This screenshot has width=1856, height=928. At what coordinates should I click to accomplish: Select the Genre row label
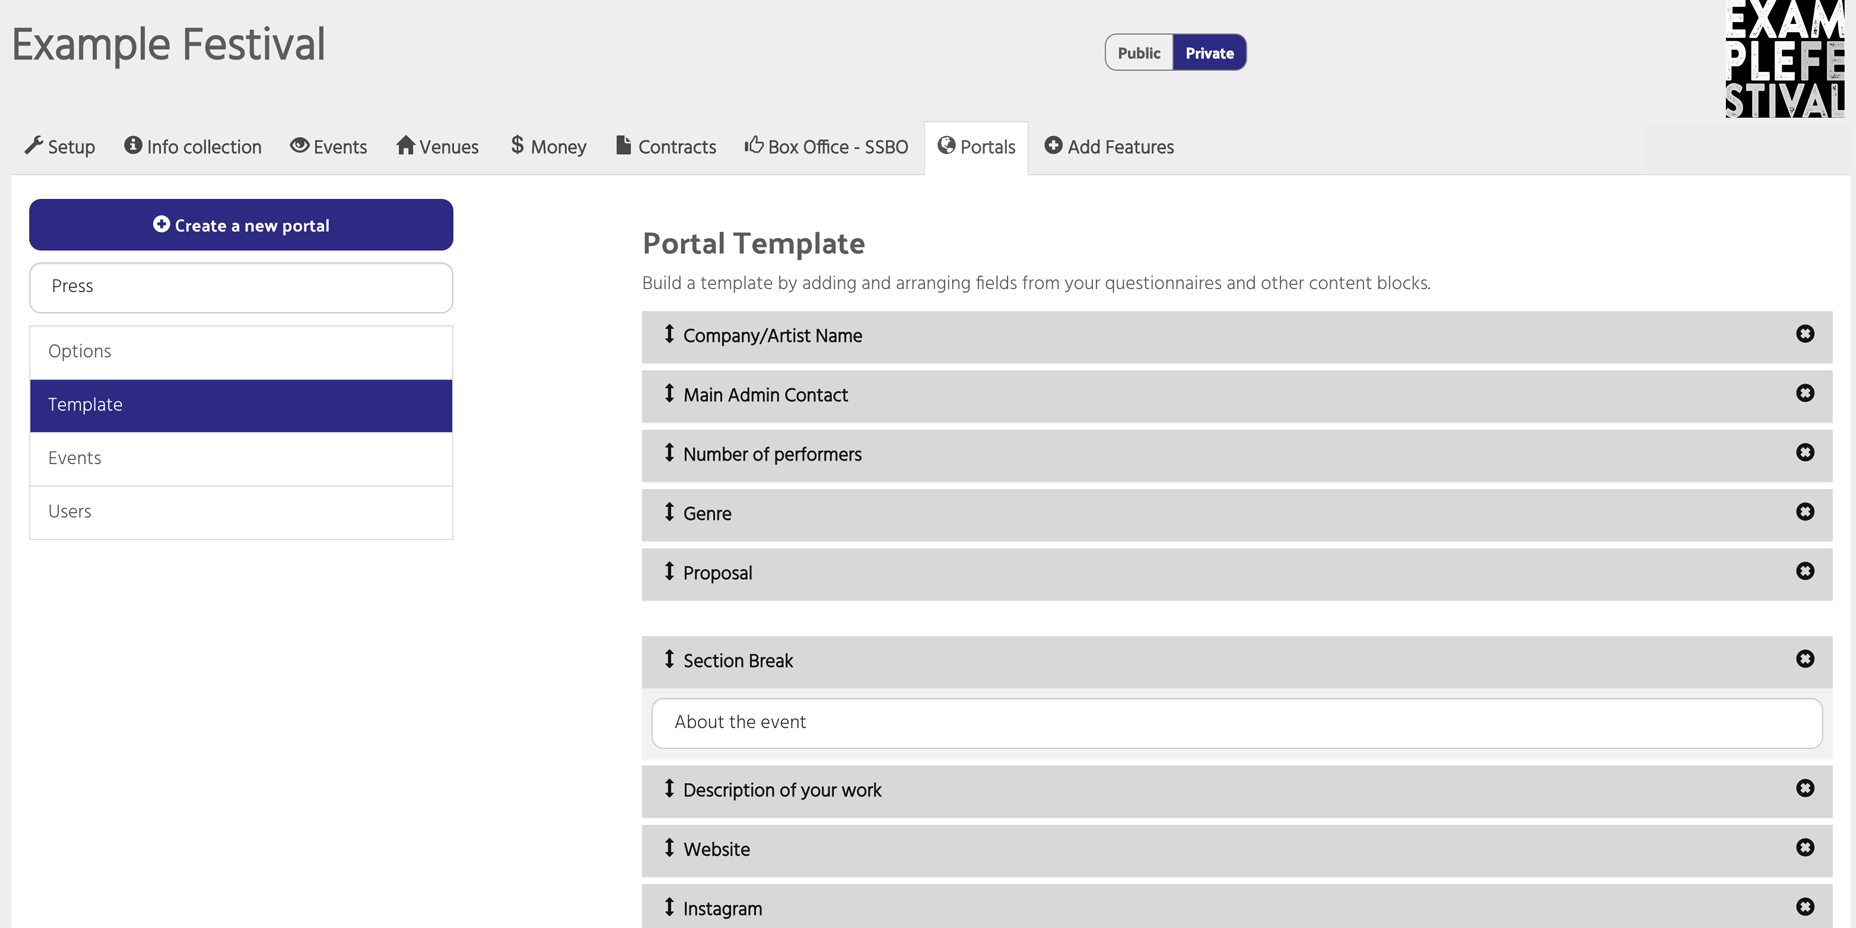(x=707, y=513)
